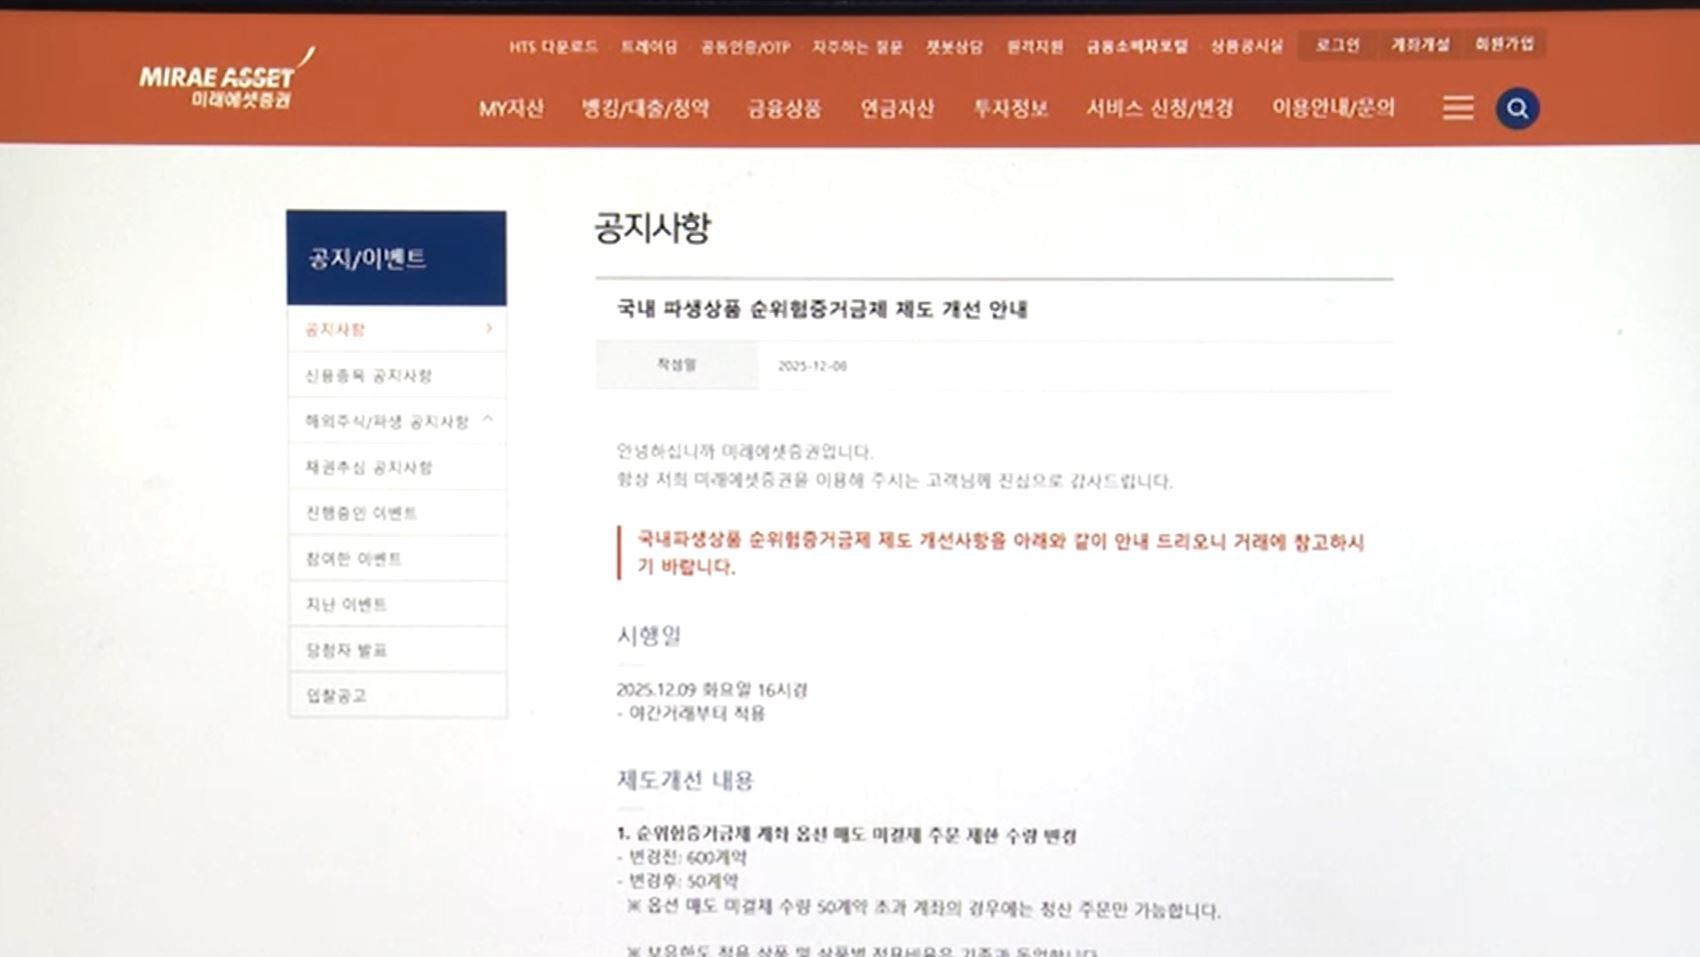The image size is (1700, 957).
Task: Open the hamburger full menu icon
Action: click(x=1457, y=108)
